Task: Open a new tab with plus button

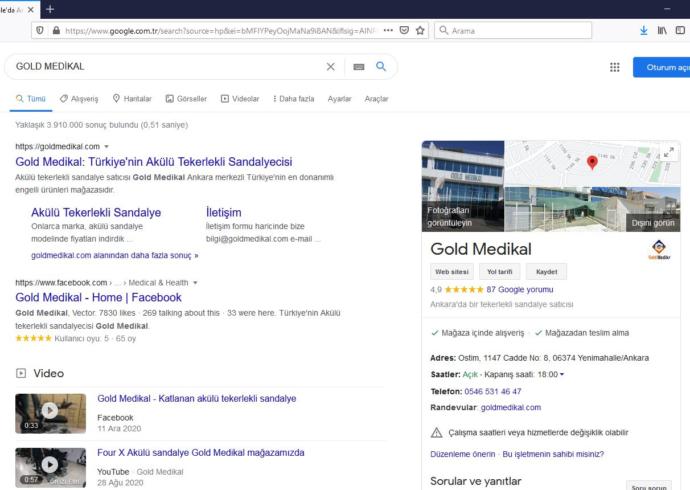Action: (x=50, y=9)
